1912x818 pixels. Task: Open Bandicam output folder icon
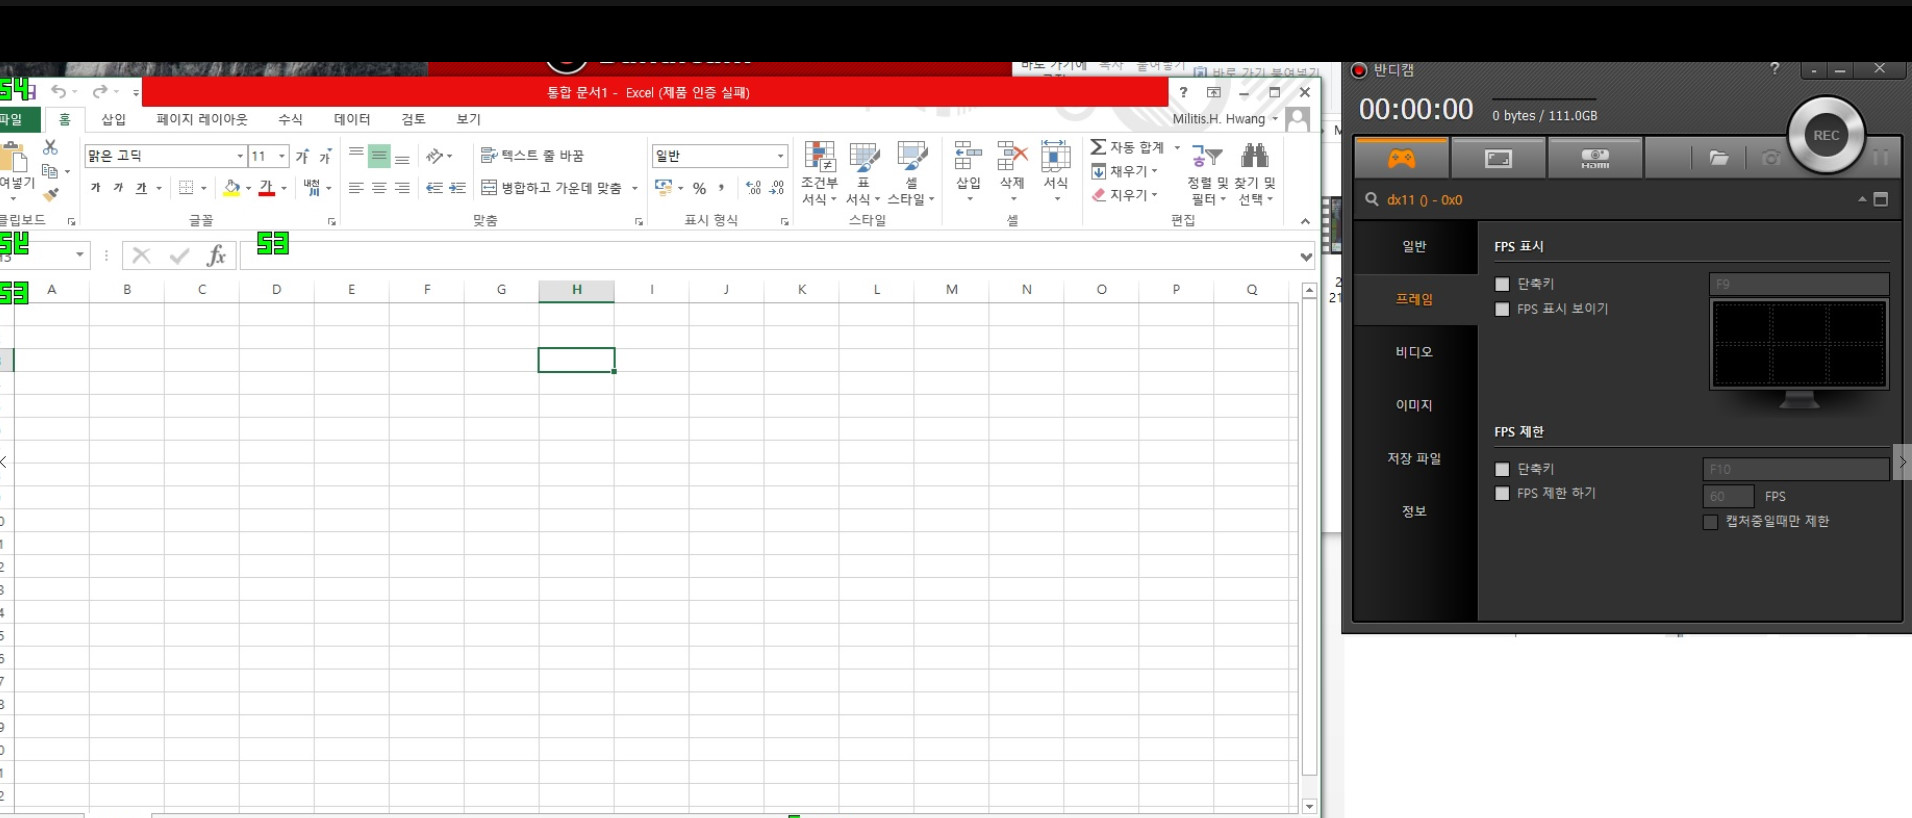tap(1718, 158)
